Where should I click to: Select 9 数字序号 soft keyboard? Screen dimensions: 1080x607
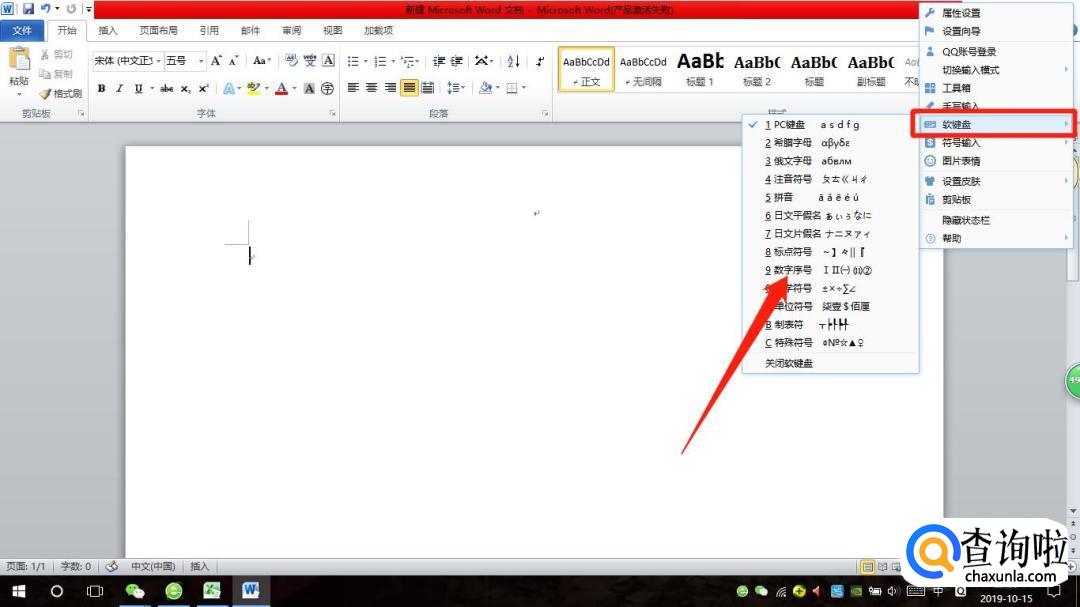pyautogui.click(x=830, y=270)
